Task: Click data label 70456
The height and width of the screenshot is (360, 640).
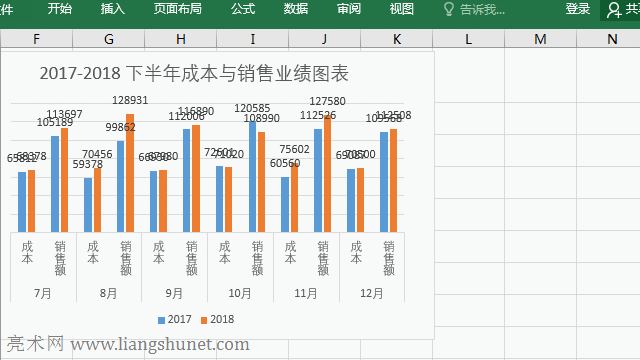Action: pyautogui.click(x=97, y=154)
